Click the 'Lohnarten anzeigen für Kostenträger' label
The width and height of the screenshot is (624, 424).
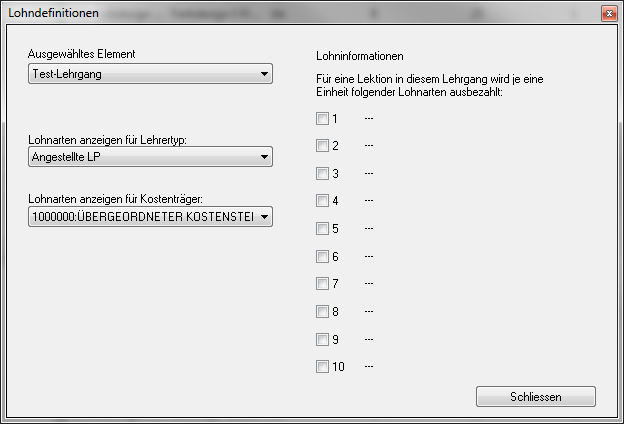pyautogui.click(x=115, y=199)
